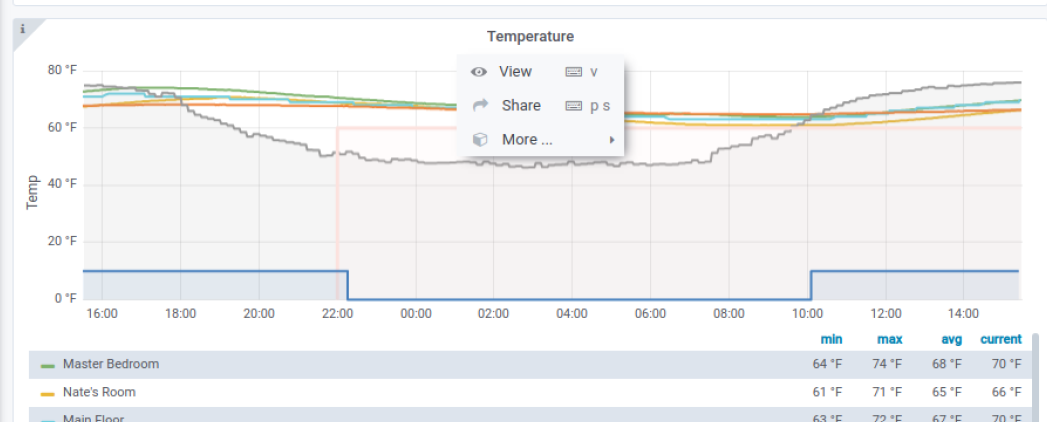Click the share arrow icon
This screenshot has width=1047, height=422.
[x=479, y=106]
